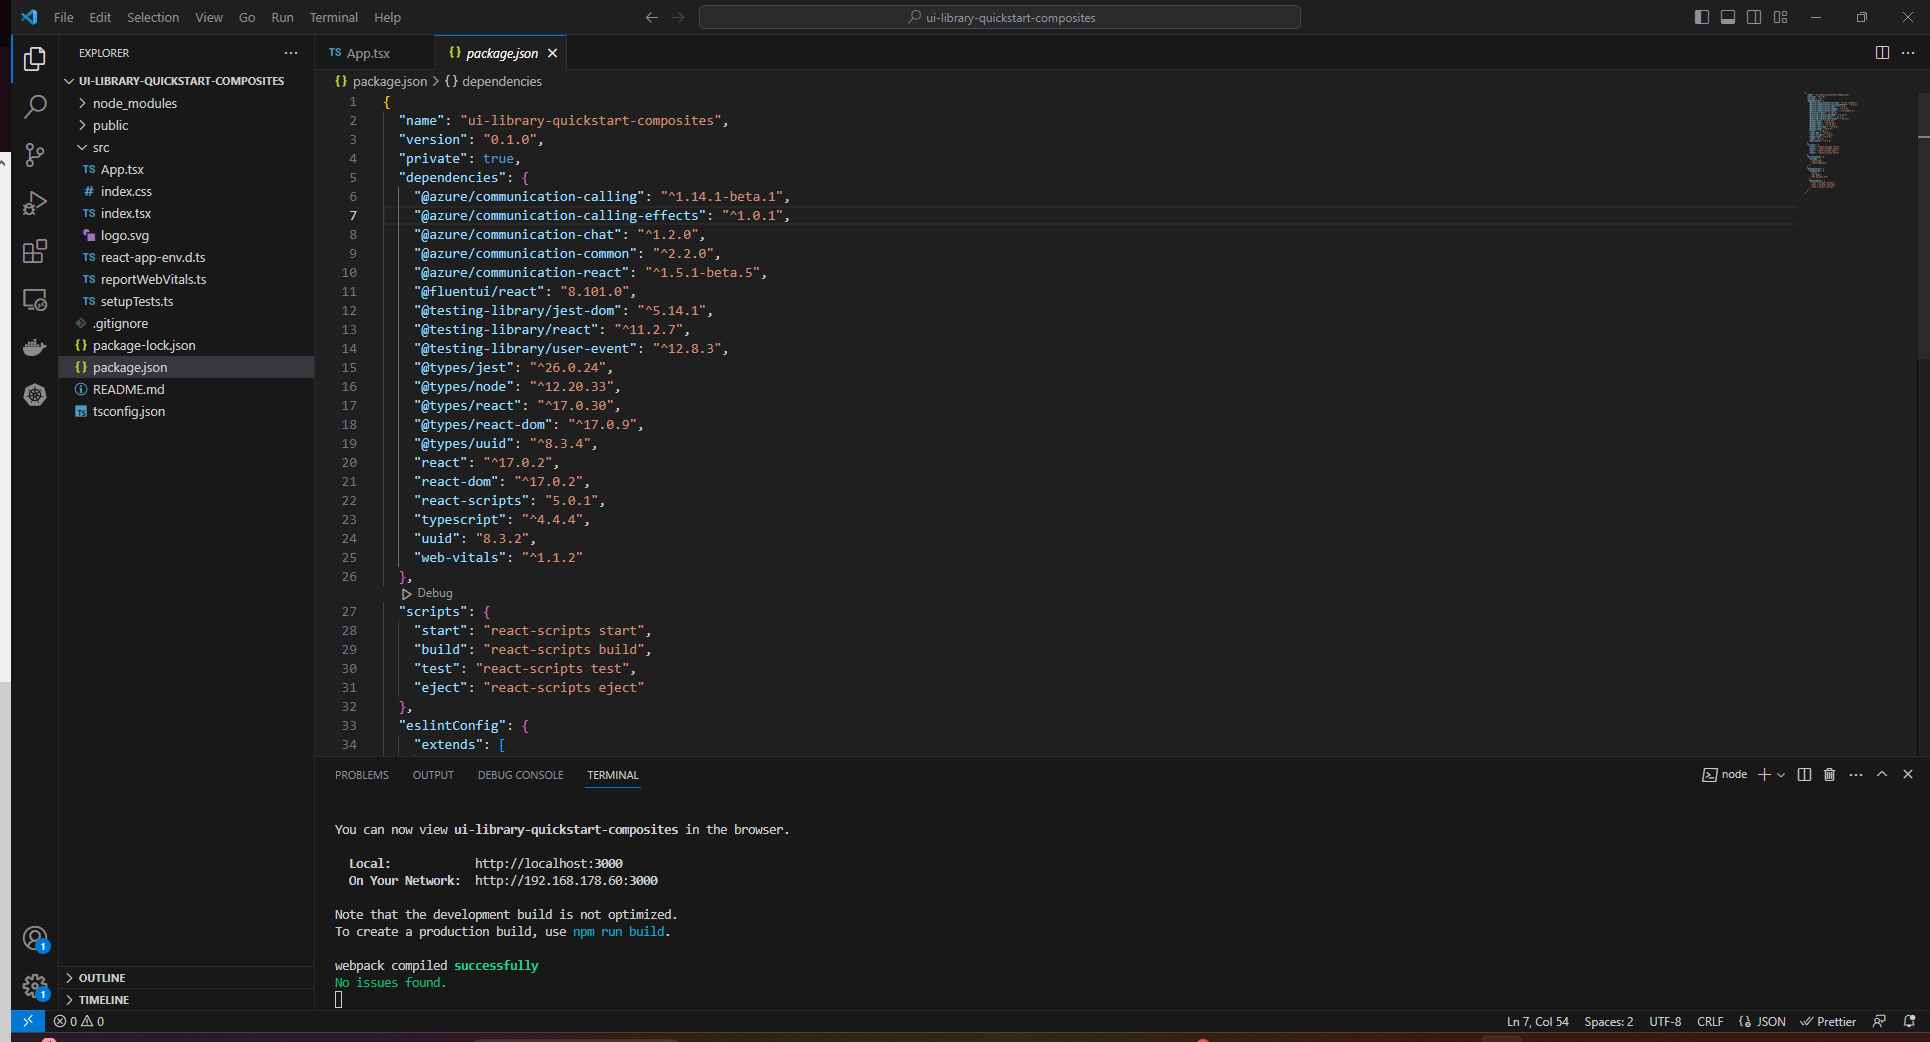Screen dimensions: 1930x1042
Task: Click Debug code lens above scripts
Action: (x=434, y=593)
